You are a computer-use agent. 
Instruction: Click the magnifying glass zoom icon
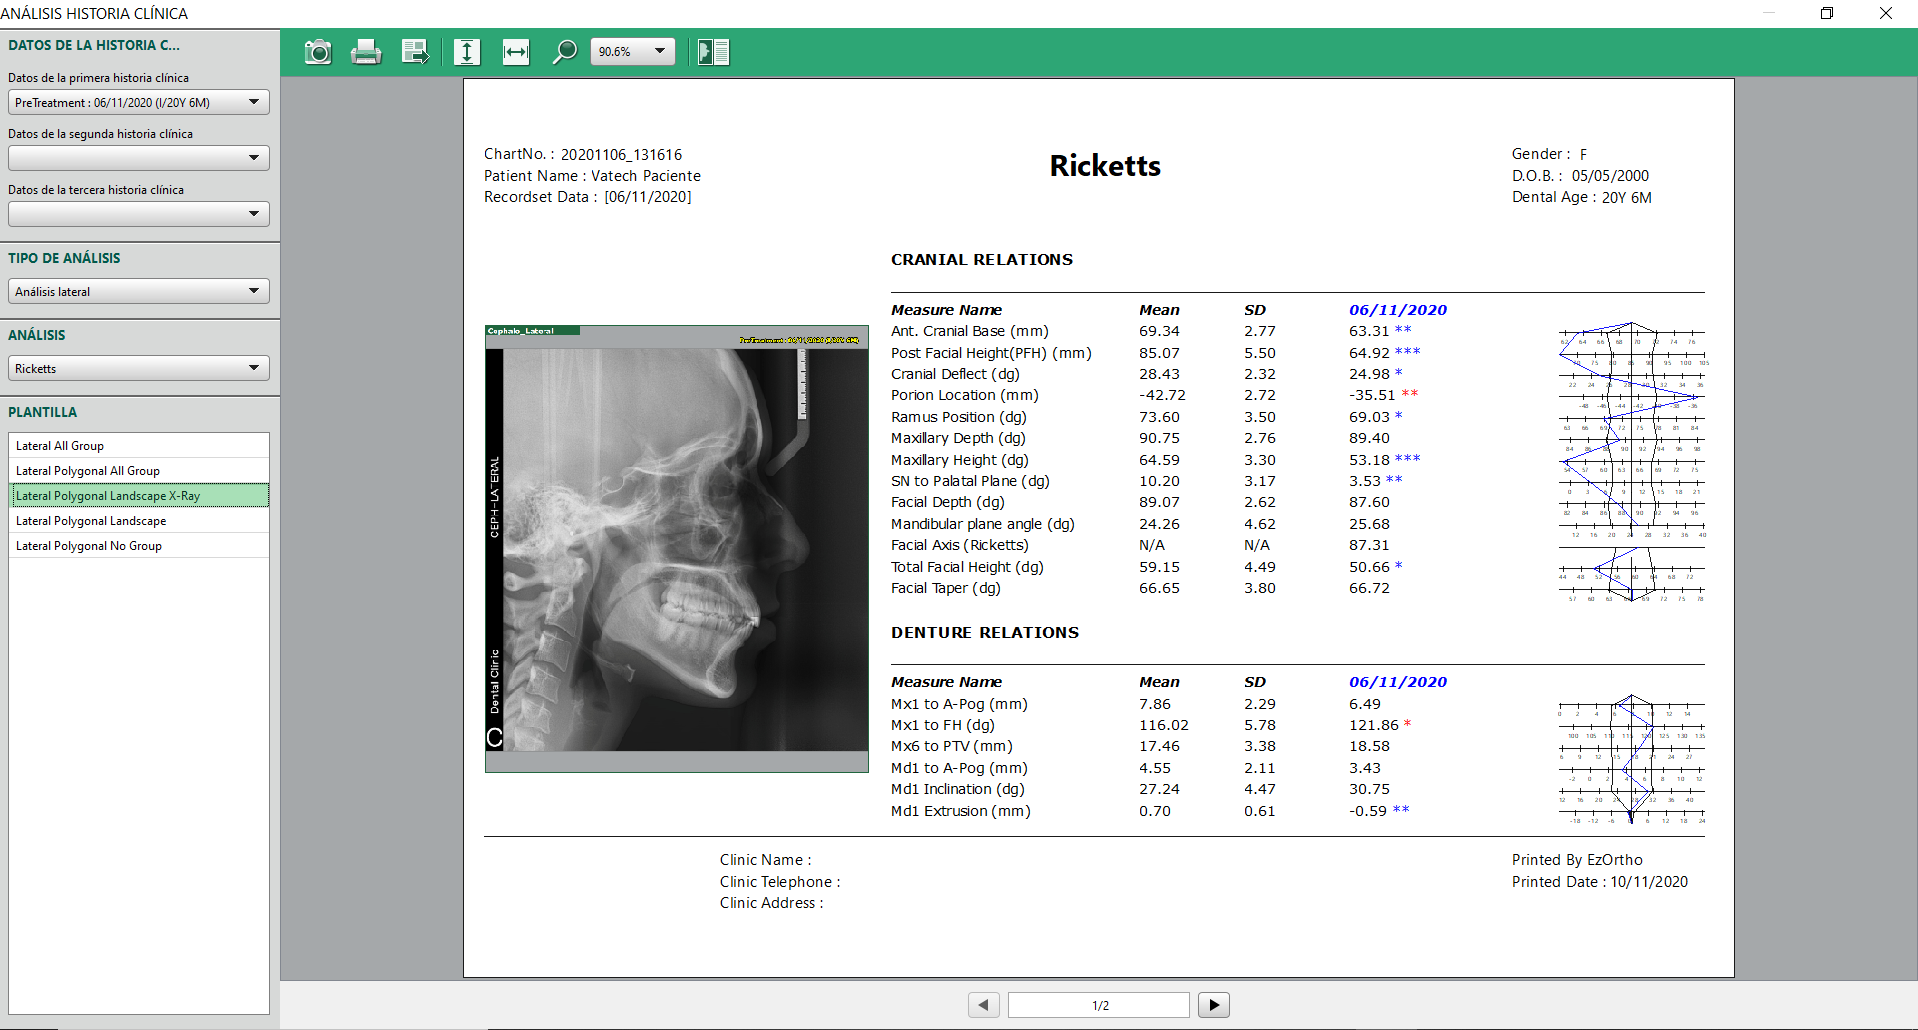pyautogui.click(x=565, y=52)
